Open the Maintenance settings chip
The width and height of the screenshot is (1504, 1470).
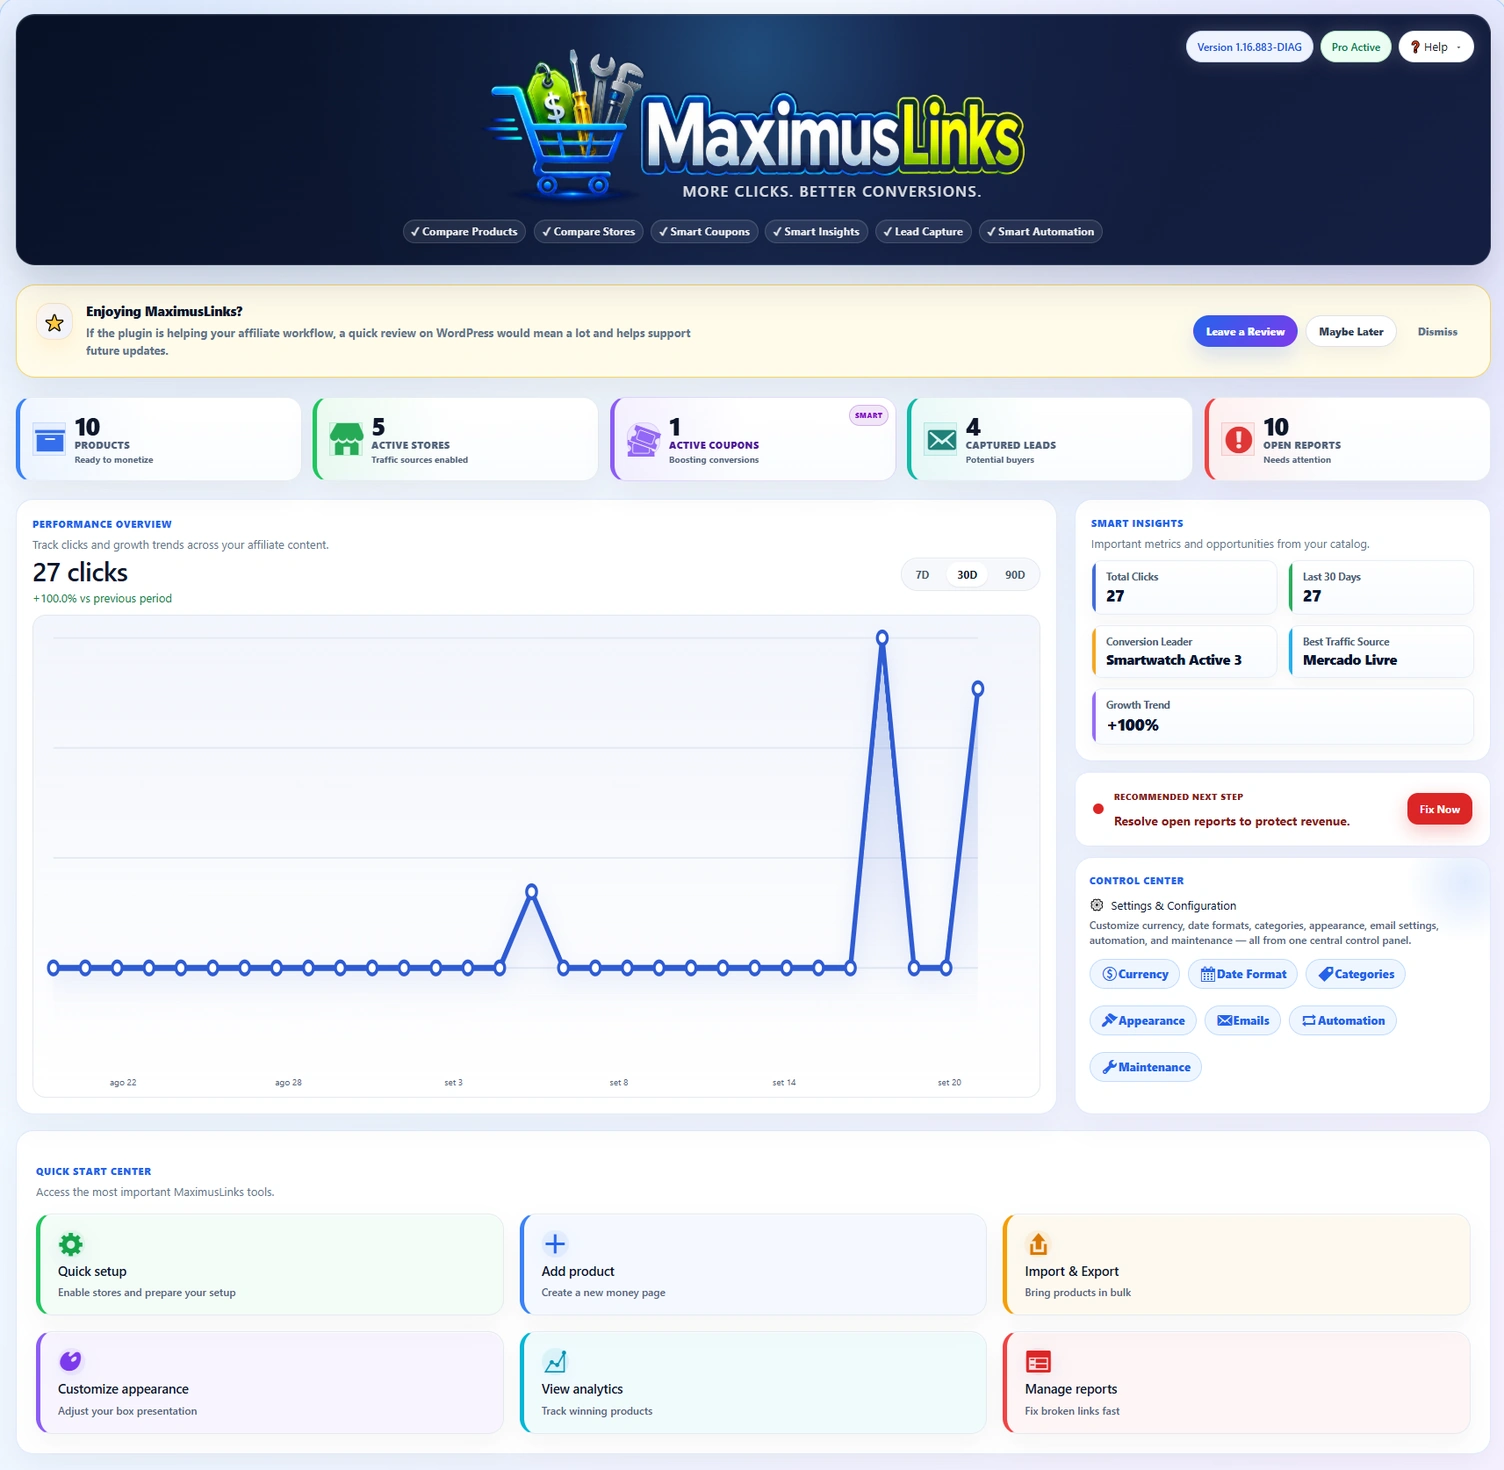point(1146,1067)
